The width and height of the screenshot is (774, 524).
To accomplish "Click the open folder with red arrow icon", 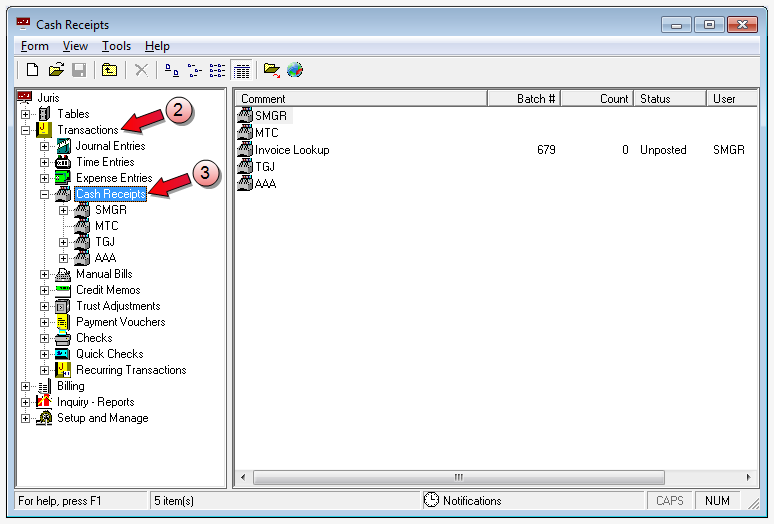I will click(271, 70).
